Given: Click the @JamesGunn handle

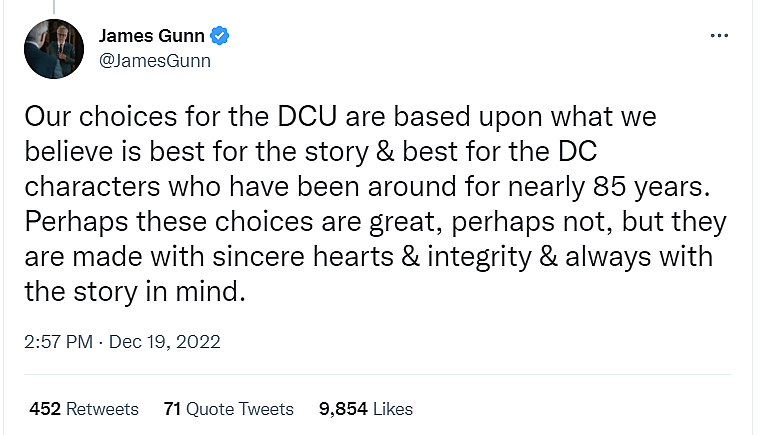Looking at the screenshot, I should coord(155,60).
